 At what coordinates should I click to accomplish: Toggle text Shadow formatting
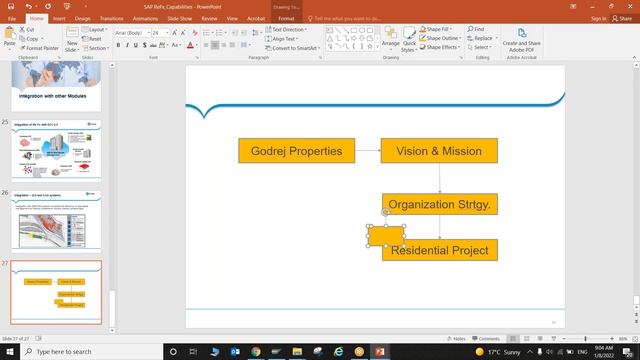144,45
